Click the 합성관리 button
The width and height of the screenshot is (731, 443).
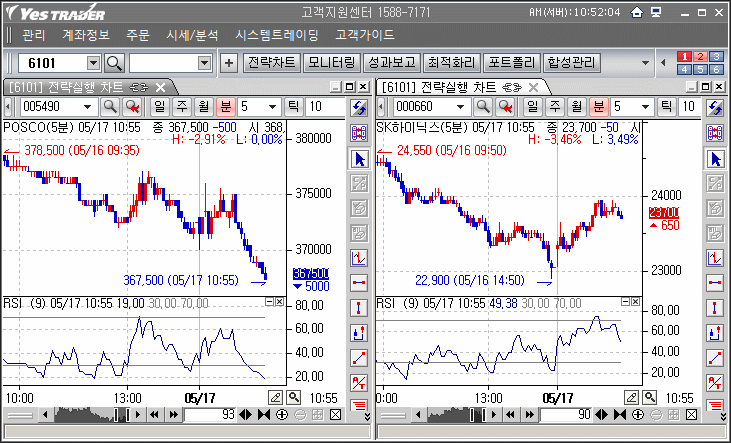(x=572, y=63)
